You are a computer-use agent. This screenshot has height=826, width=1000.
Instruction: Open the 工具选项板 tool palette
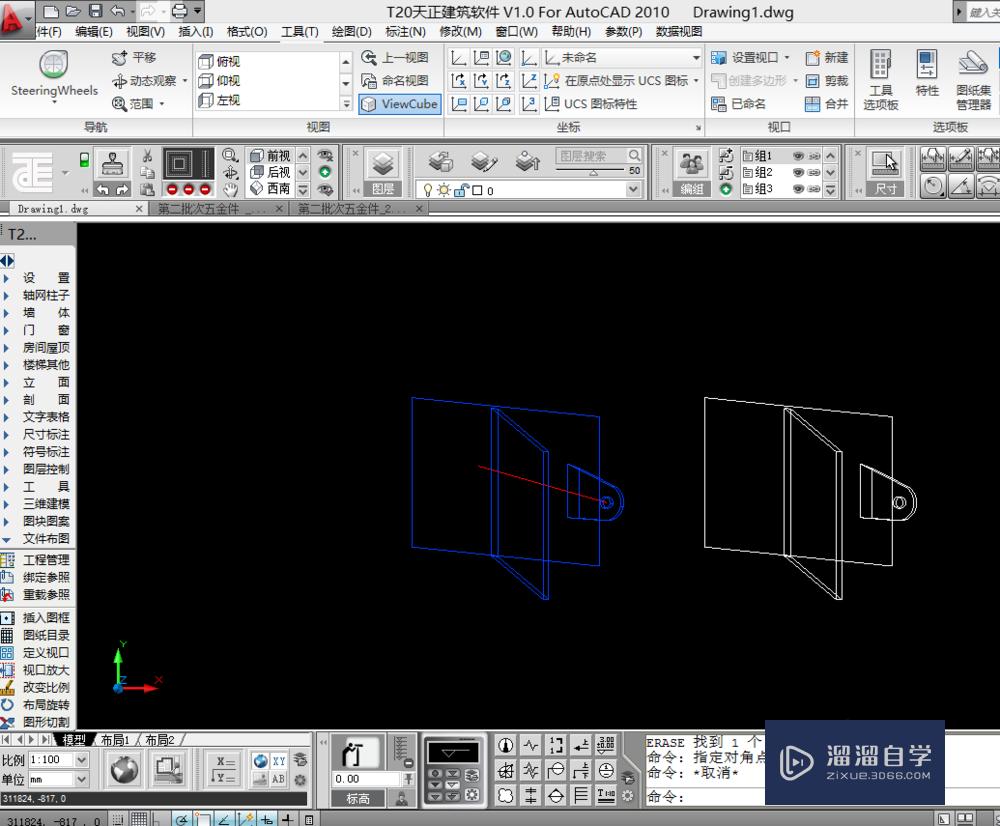point(881,80)
